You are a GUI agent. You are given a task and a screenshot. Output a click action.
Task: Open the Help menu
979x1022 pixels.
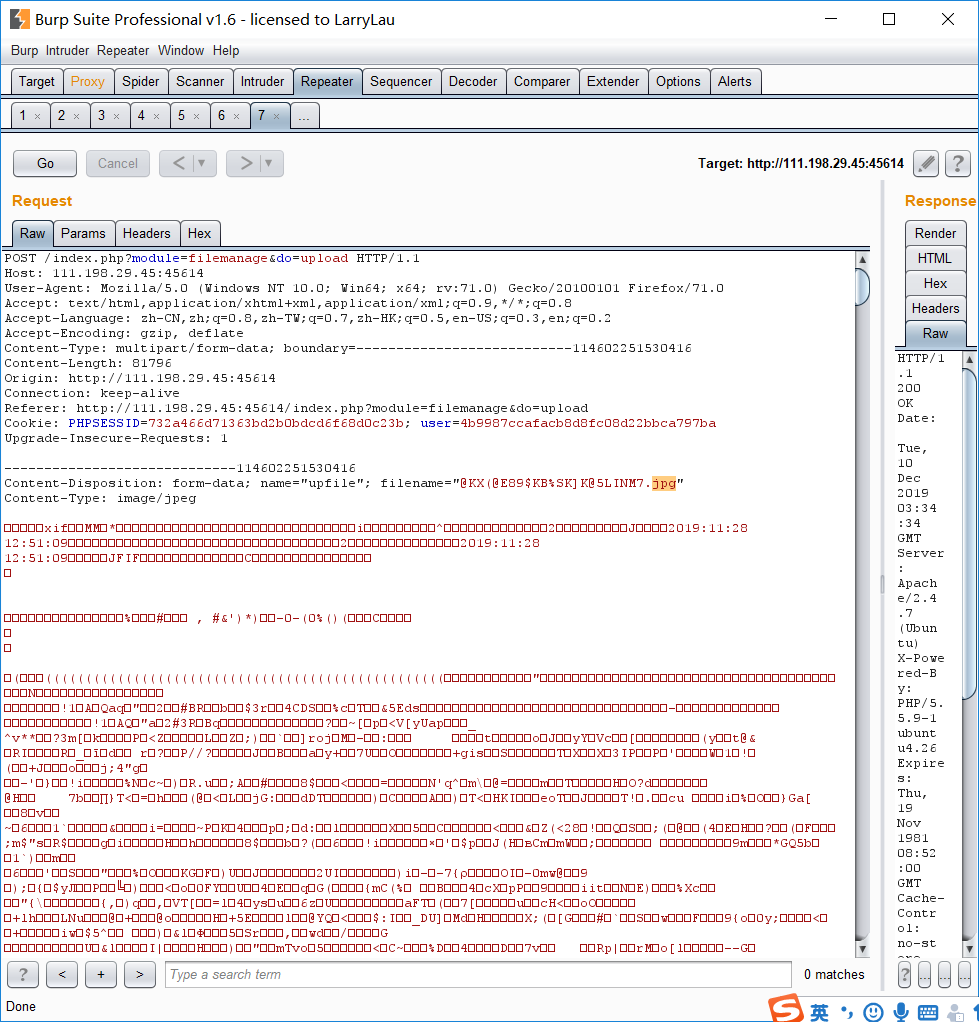click(x=226, y=51)
